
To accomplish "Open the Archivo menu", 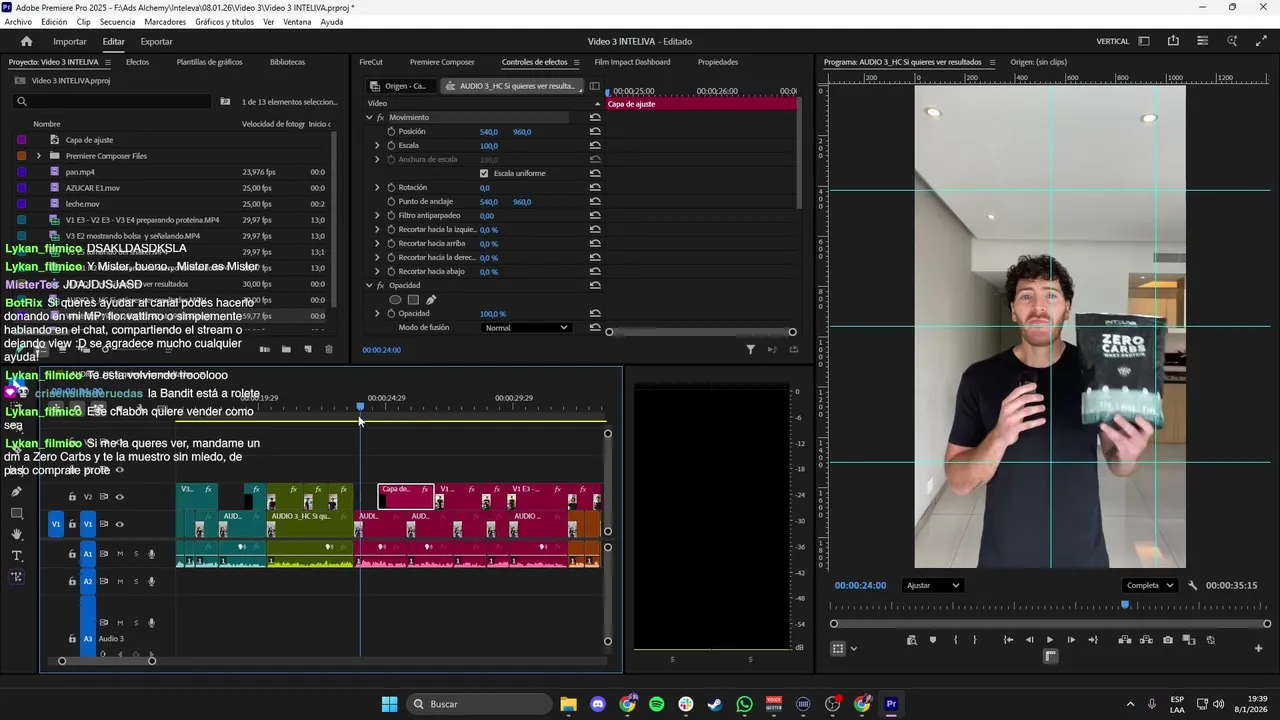I will pyautogui.click(x=18, y=22).
